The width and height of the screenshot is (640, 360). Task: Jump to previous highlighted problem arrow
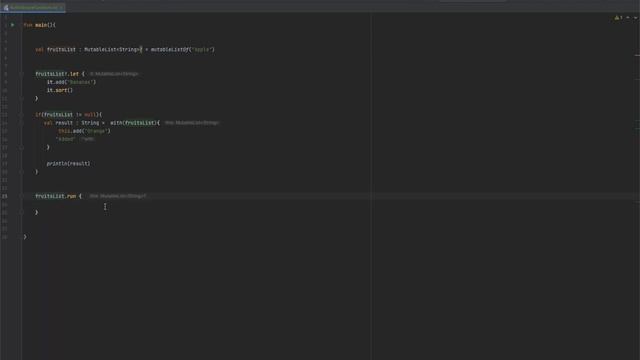click(628, 18)
